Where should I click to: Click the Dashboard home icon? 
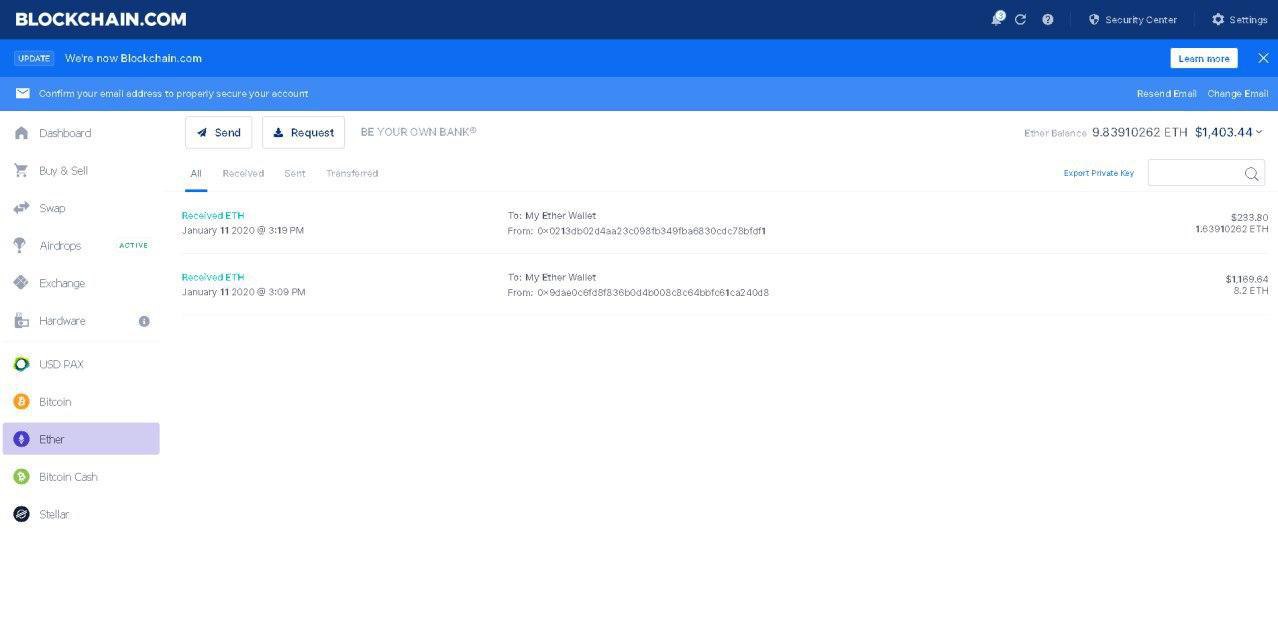point(21,133)
